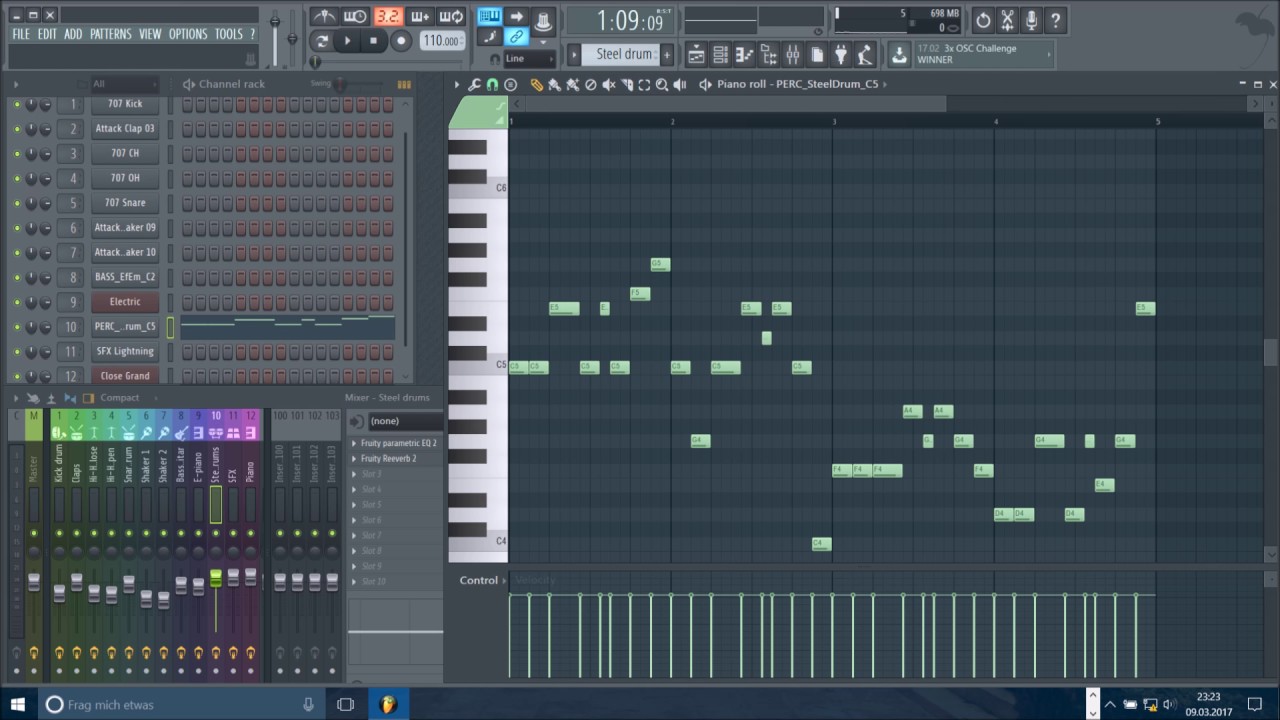Expand mixer Slot 3 menu
Screen dimensions: 1280x720
coord(354,474)
